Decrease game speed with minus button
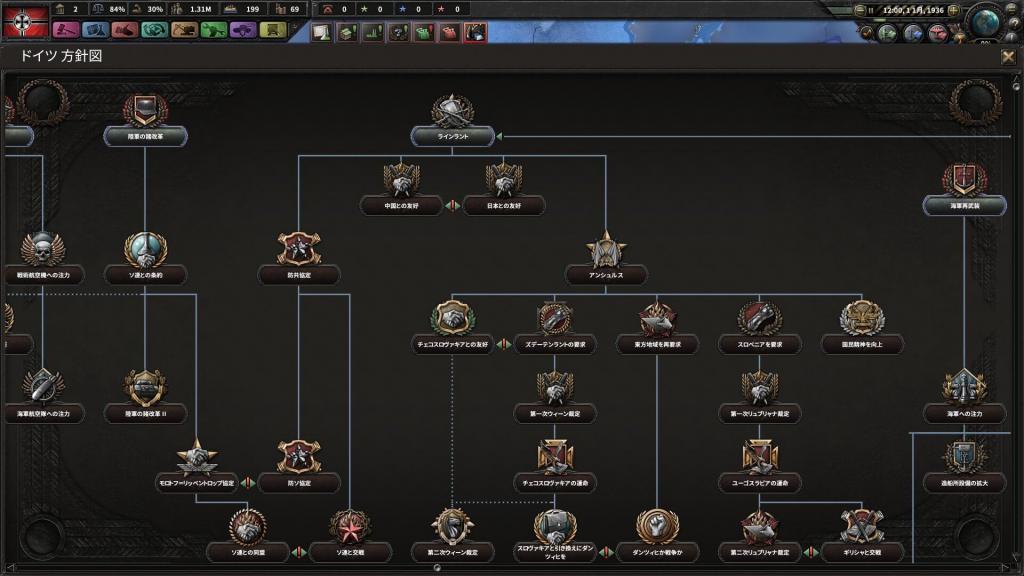This screenshot has width=1024, height=576. coord(859,10)
